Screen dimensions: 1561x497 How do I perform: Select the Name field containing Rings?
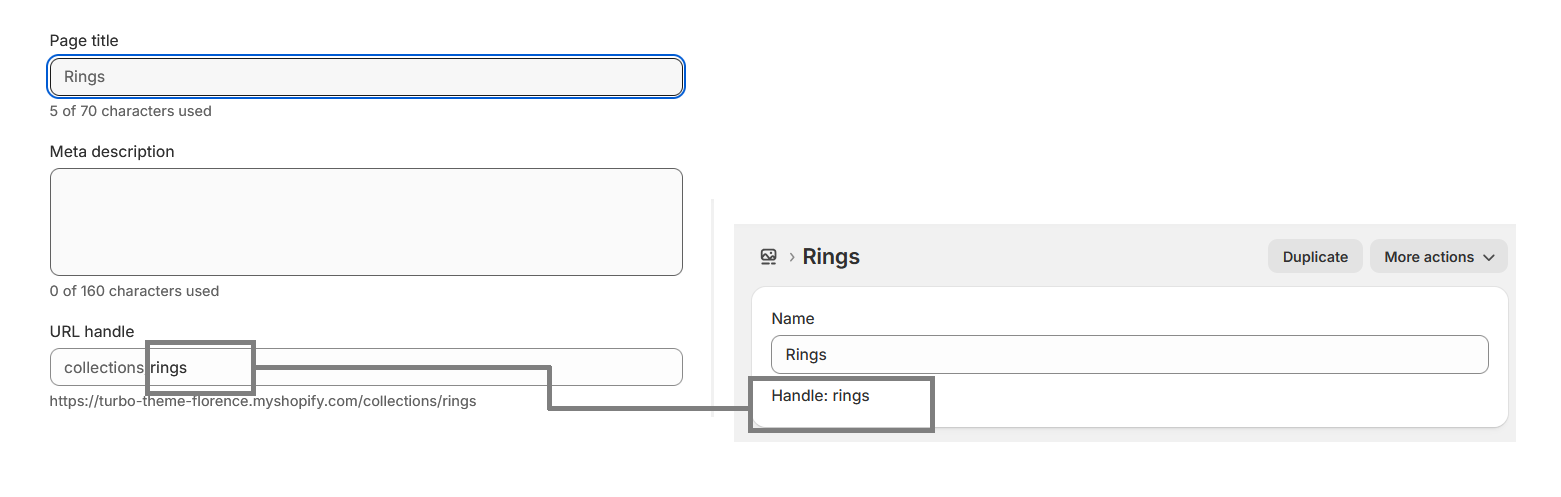point(1129,354)
